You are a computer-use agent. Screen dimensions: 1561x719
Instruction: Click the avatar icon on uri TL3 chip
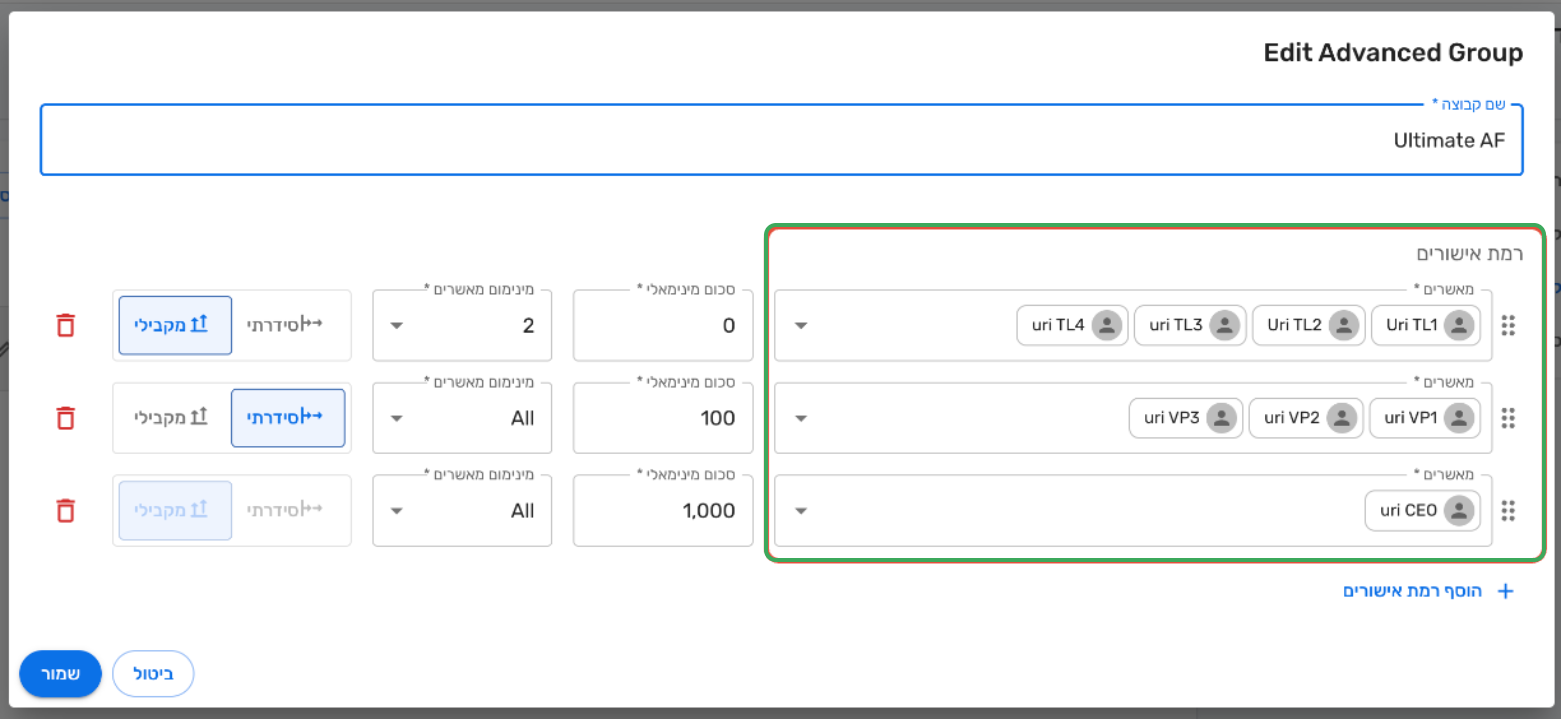[x=1226, y=325]
